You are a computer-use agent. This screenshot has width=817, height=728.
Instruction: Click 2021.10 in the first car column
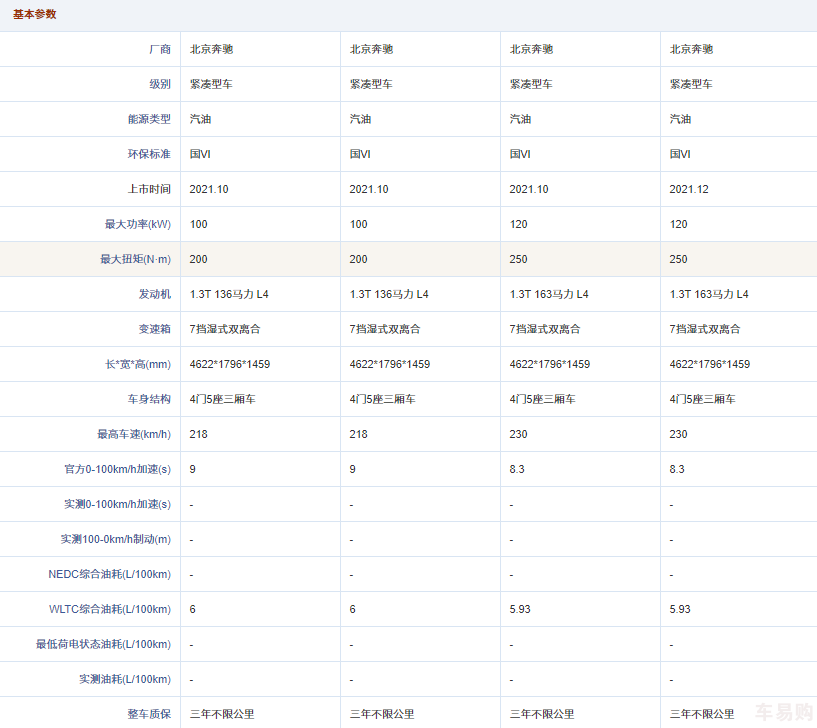tap(209, 189)
